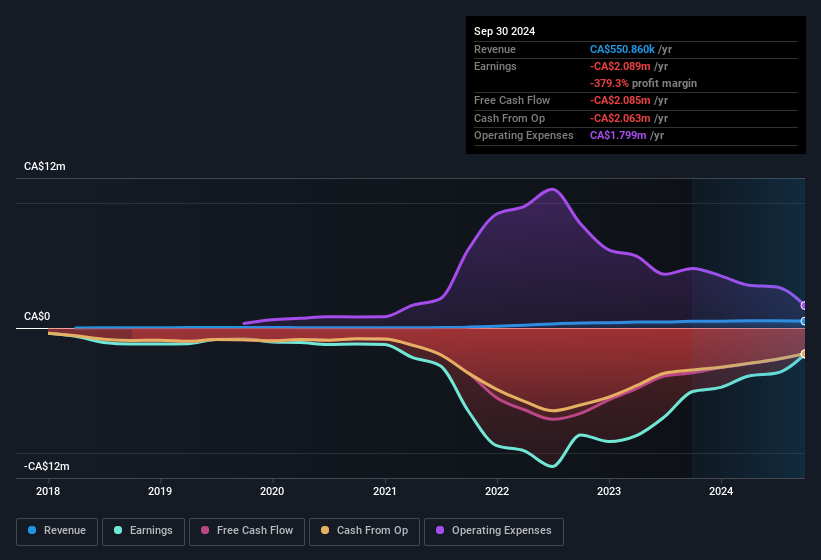Click the orange Cash From Op endpoint marker
The width and height of the screenshot is (821, 560).
(804, 354)
